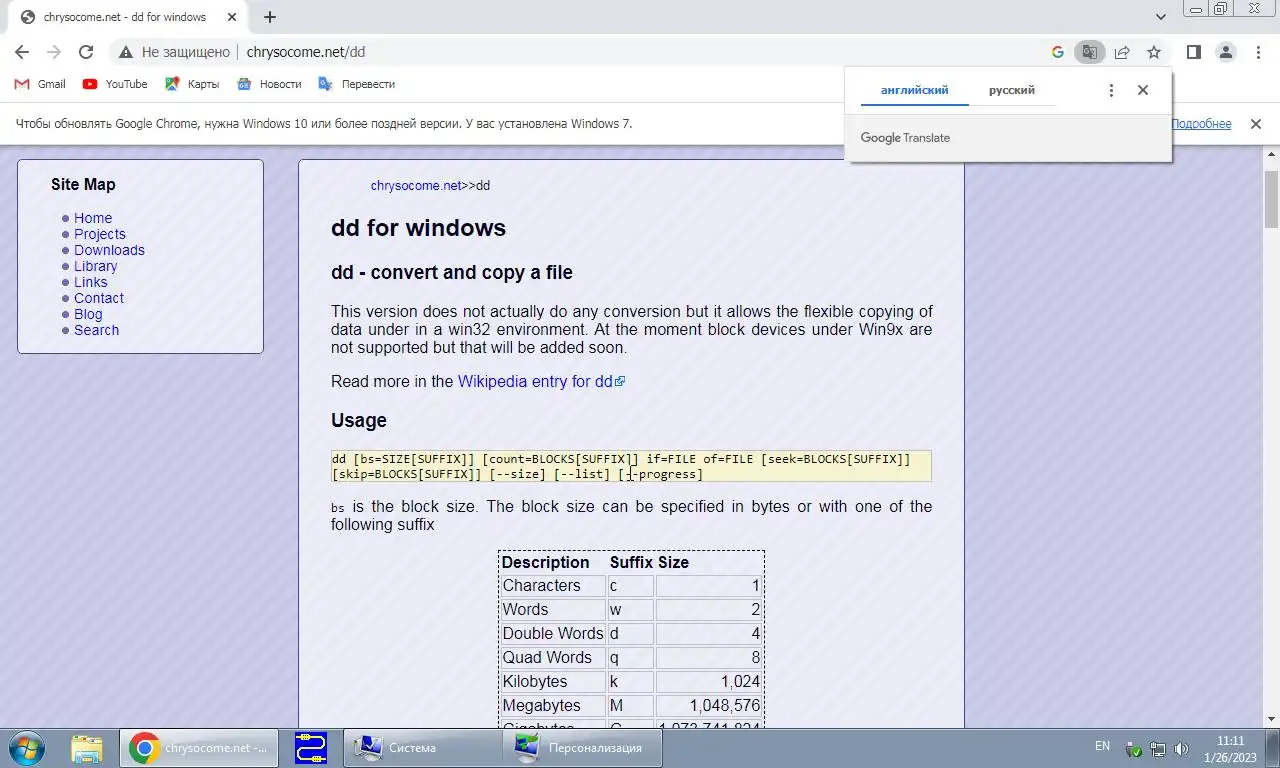Click the Kilobytes table cell
This screenshot has width=1280, height=768.
pos(552,681)
